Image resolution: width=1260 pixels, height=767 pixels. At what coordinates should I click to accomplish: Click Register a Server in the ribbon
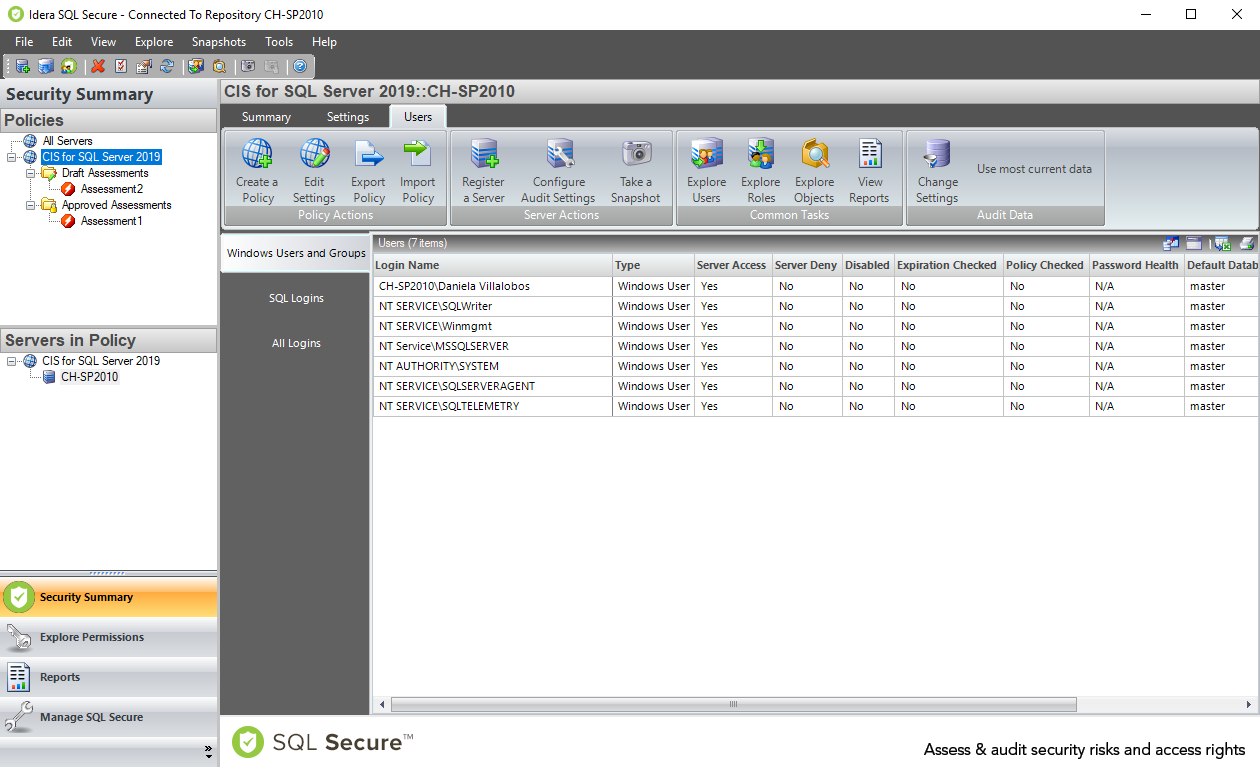[x=484, y=171]
